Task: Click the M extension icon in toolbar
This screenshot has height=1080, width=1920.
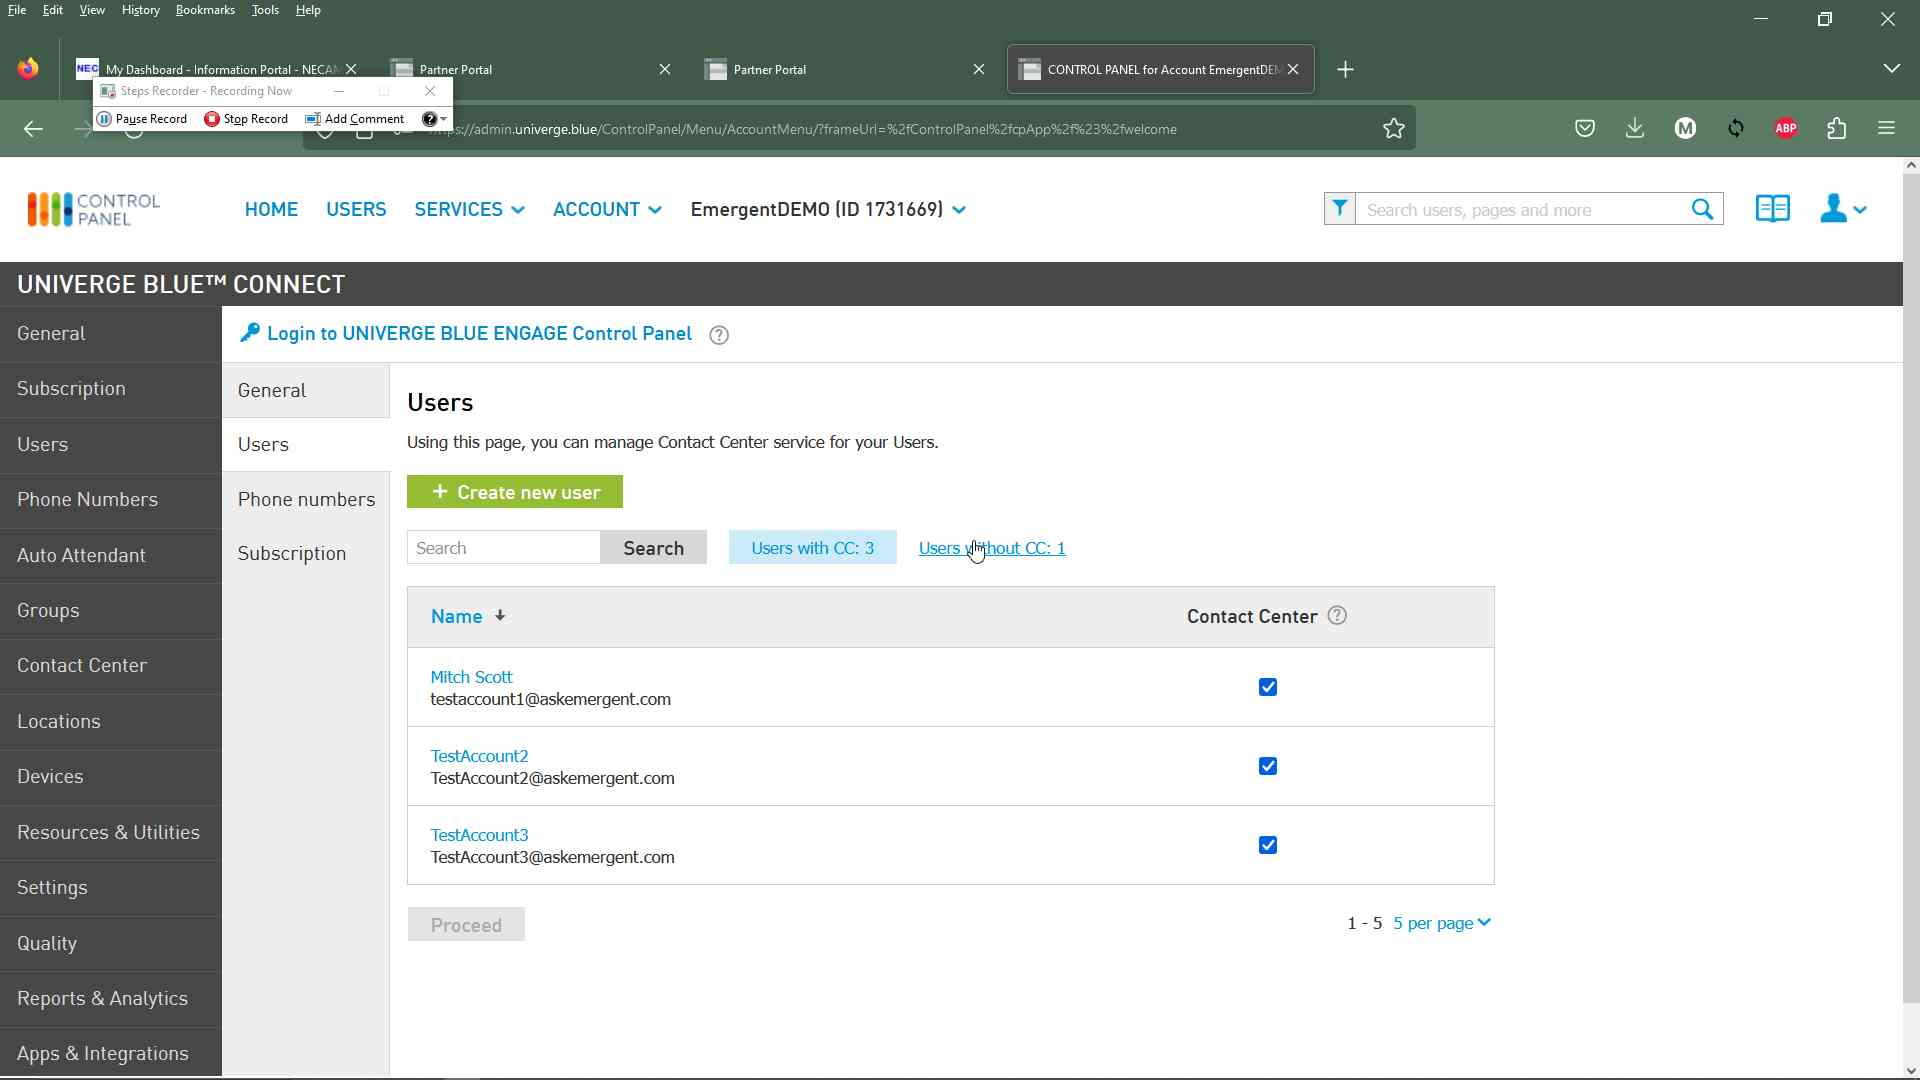Action: [1685, 128]
